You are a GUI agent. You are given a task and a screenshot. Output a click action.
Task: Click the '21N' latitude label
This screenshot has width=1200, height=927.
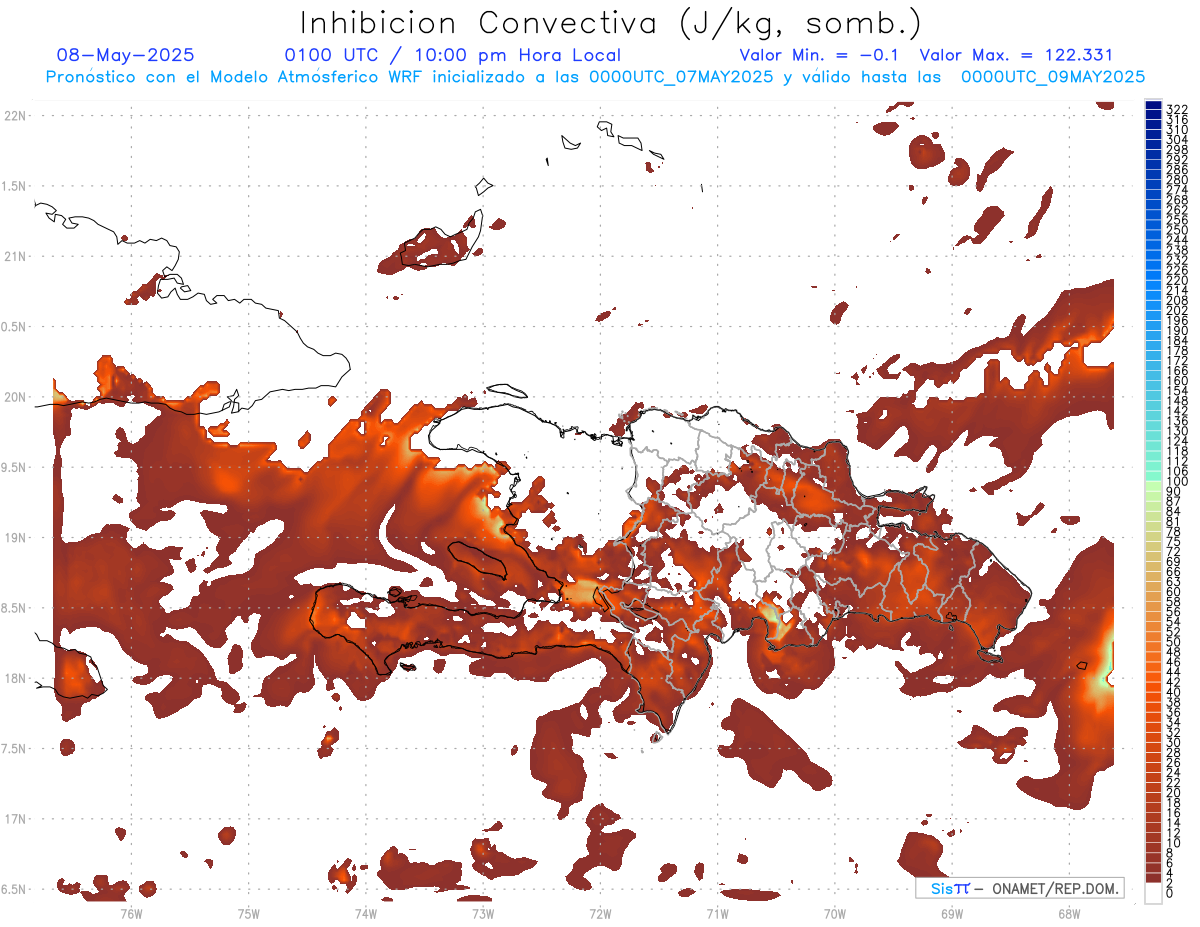coord(14,256)
